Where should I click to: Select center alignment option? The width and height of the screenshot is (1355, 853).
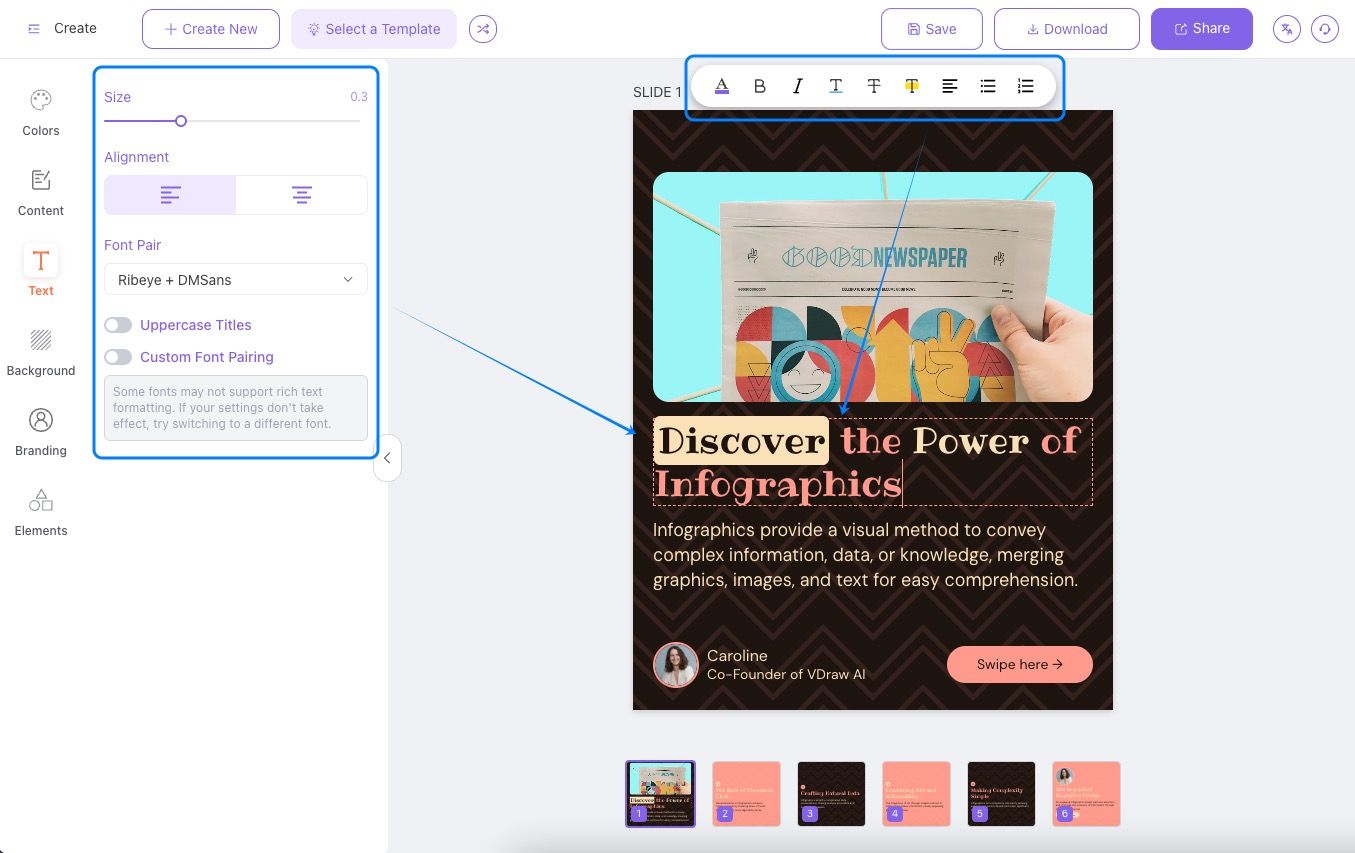click(x=301, y=195)
